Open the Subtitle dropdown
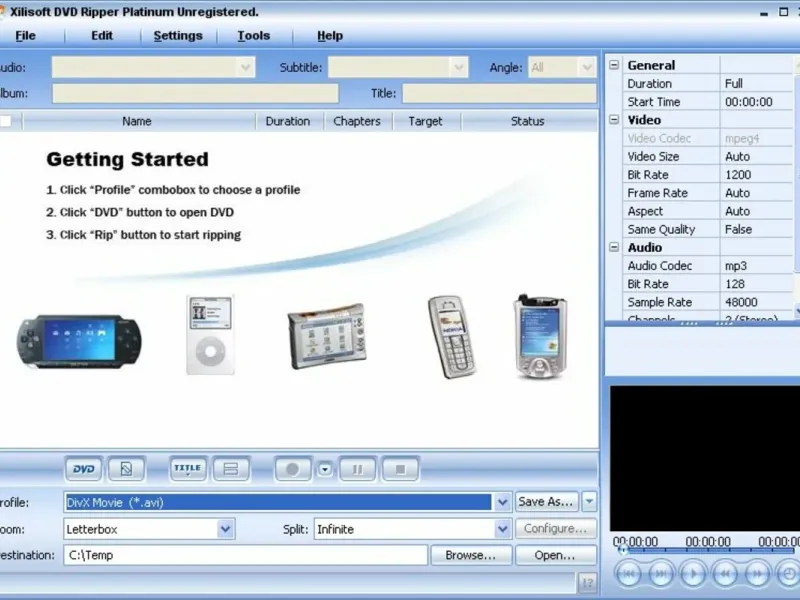The width and height of the screenshot is (800, 600). point(459,67)
